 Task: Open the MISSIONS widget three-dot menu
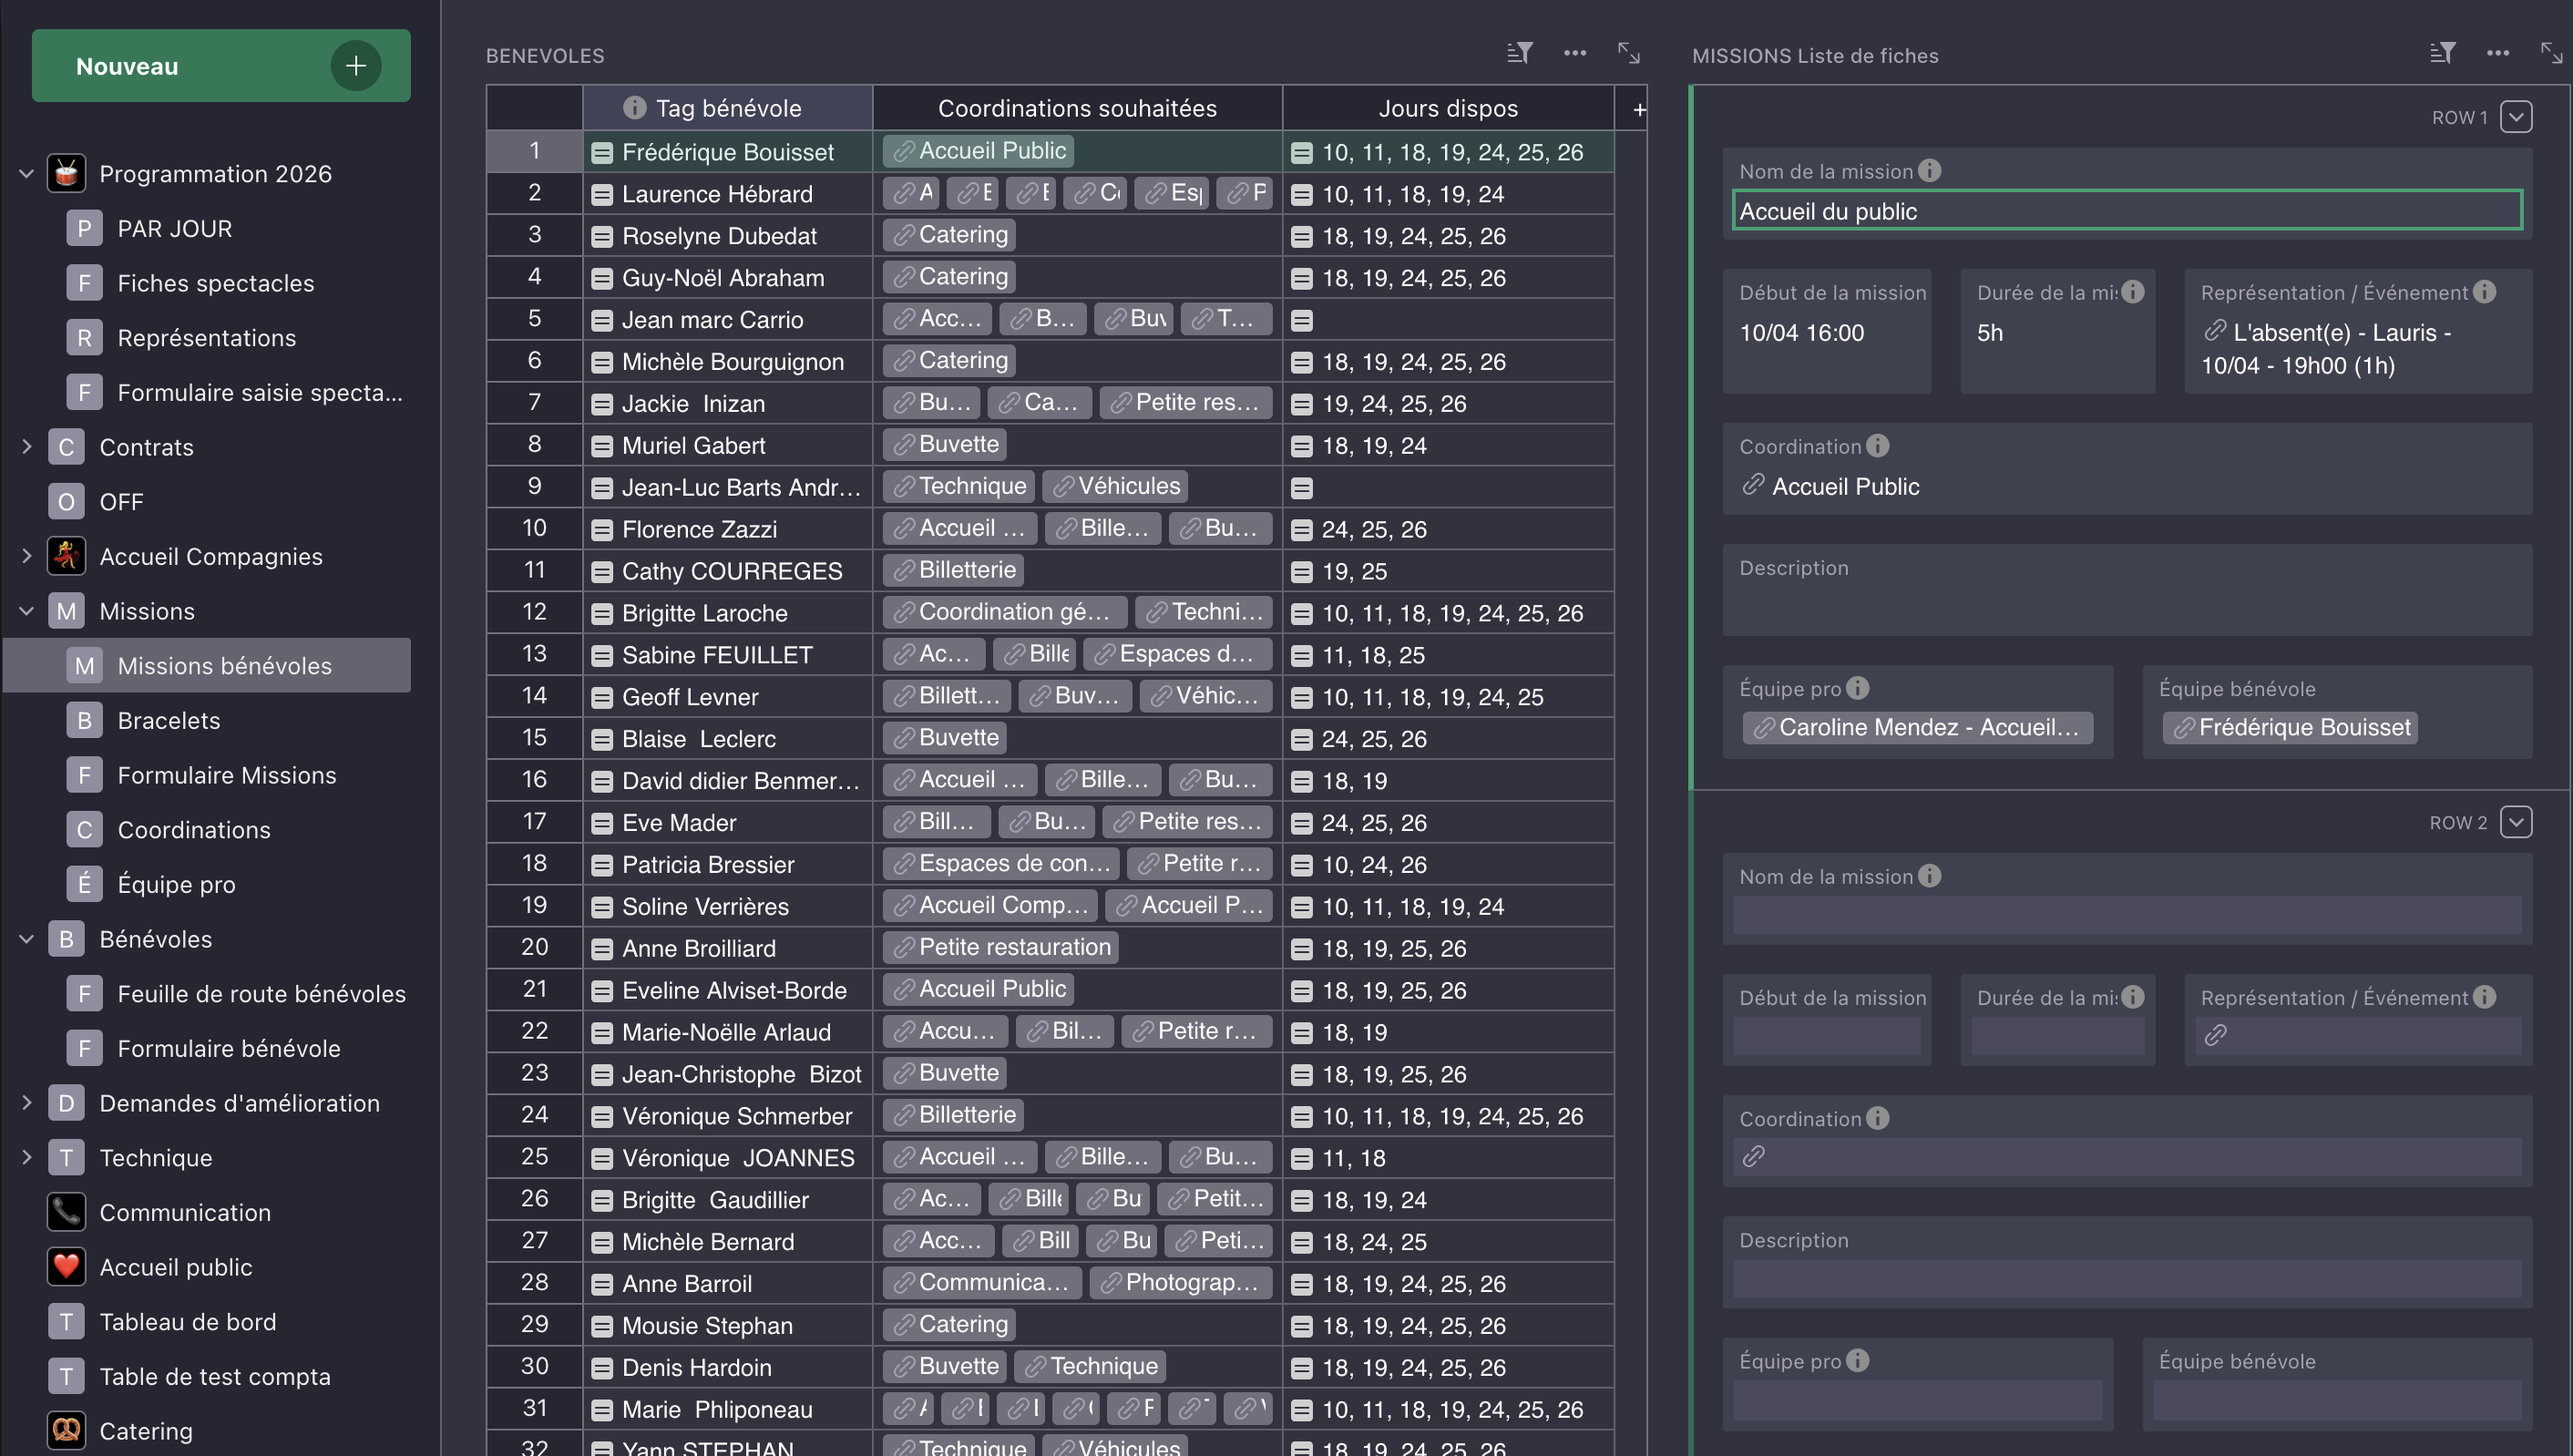[2498, 53]
